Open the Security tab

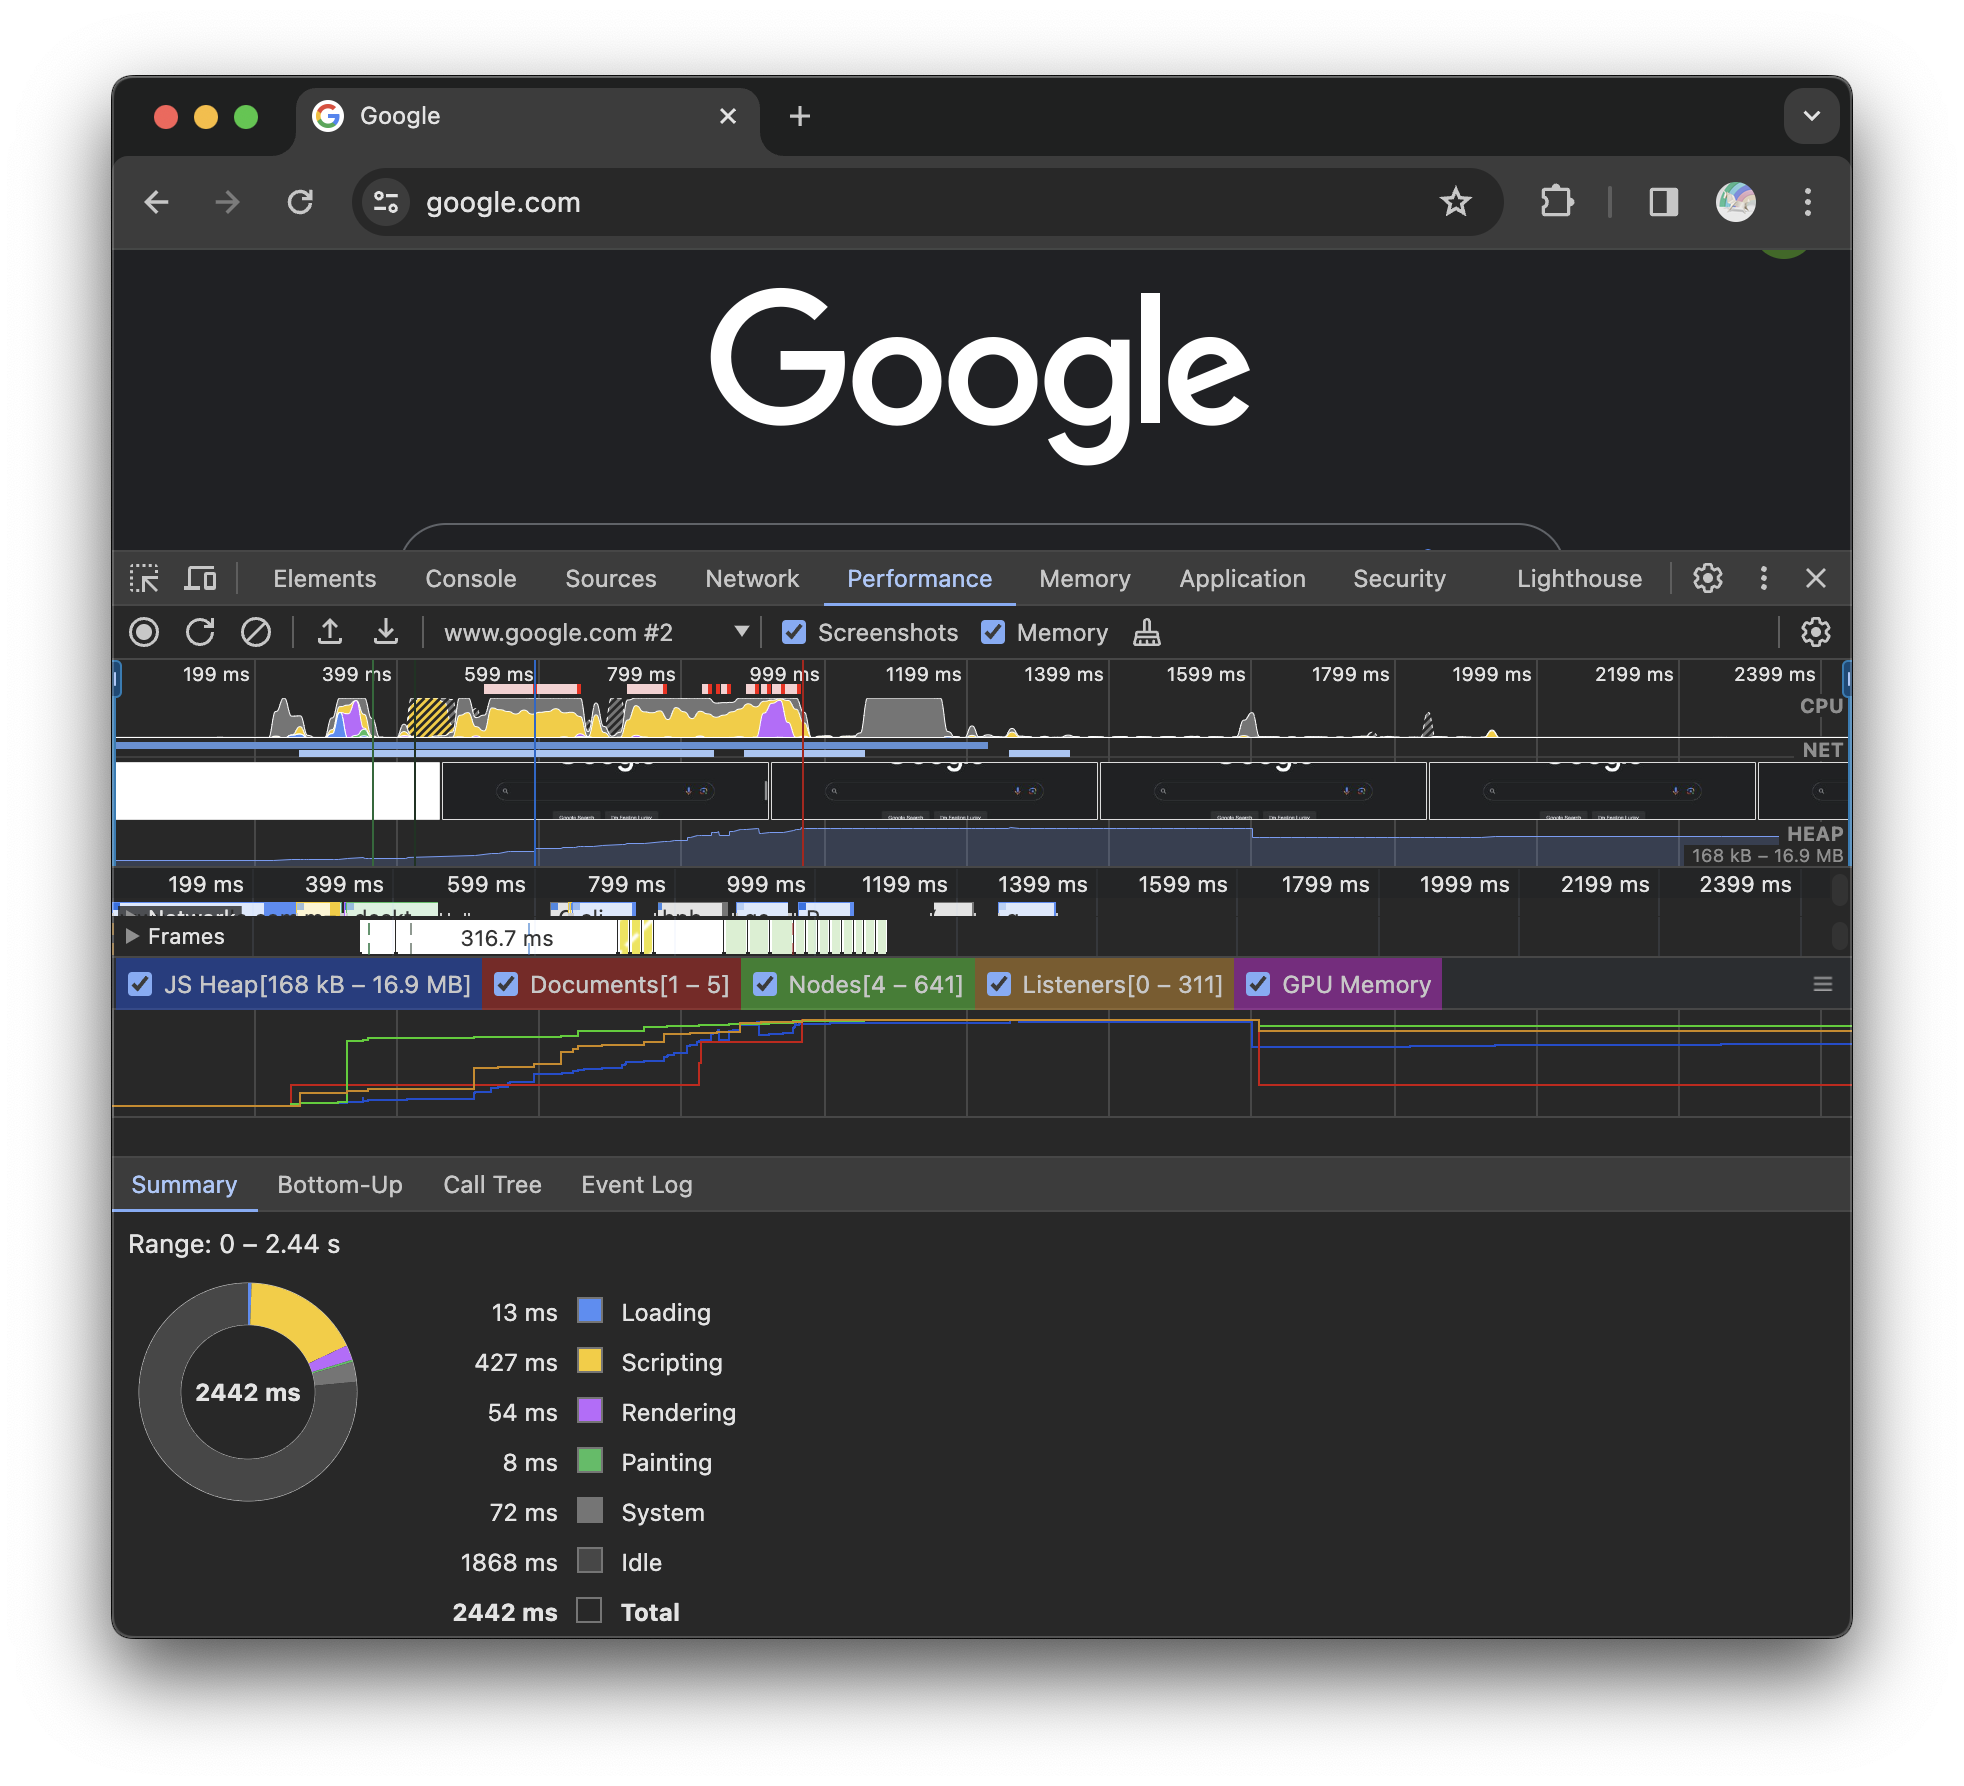click(x=1399, y=578)
